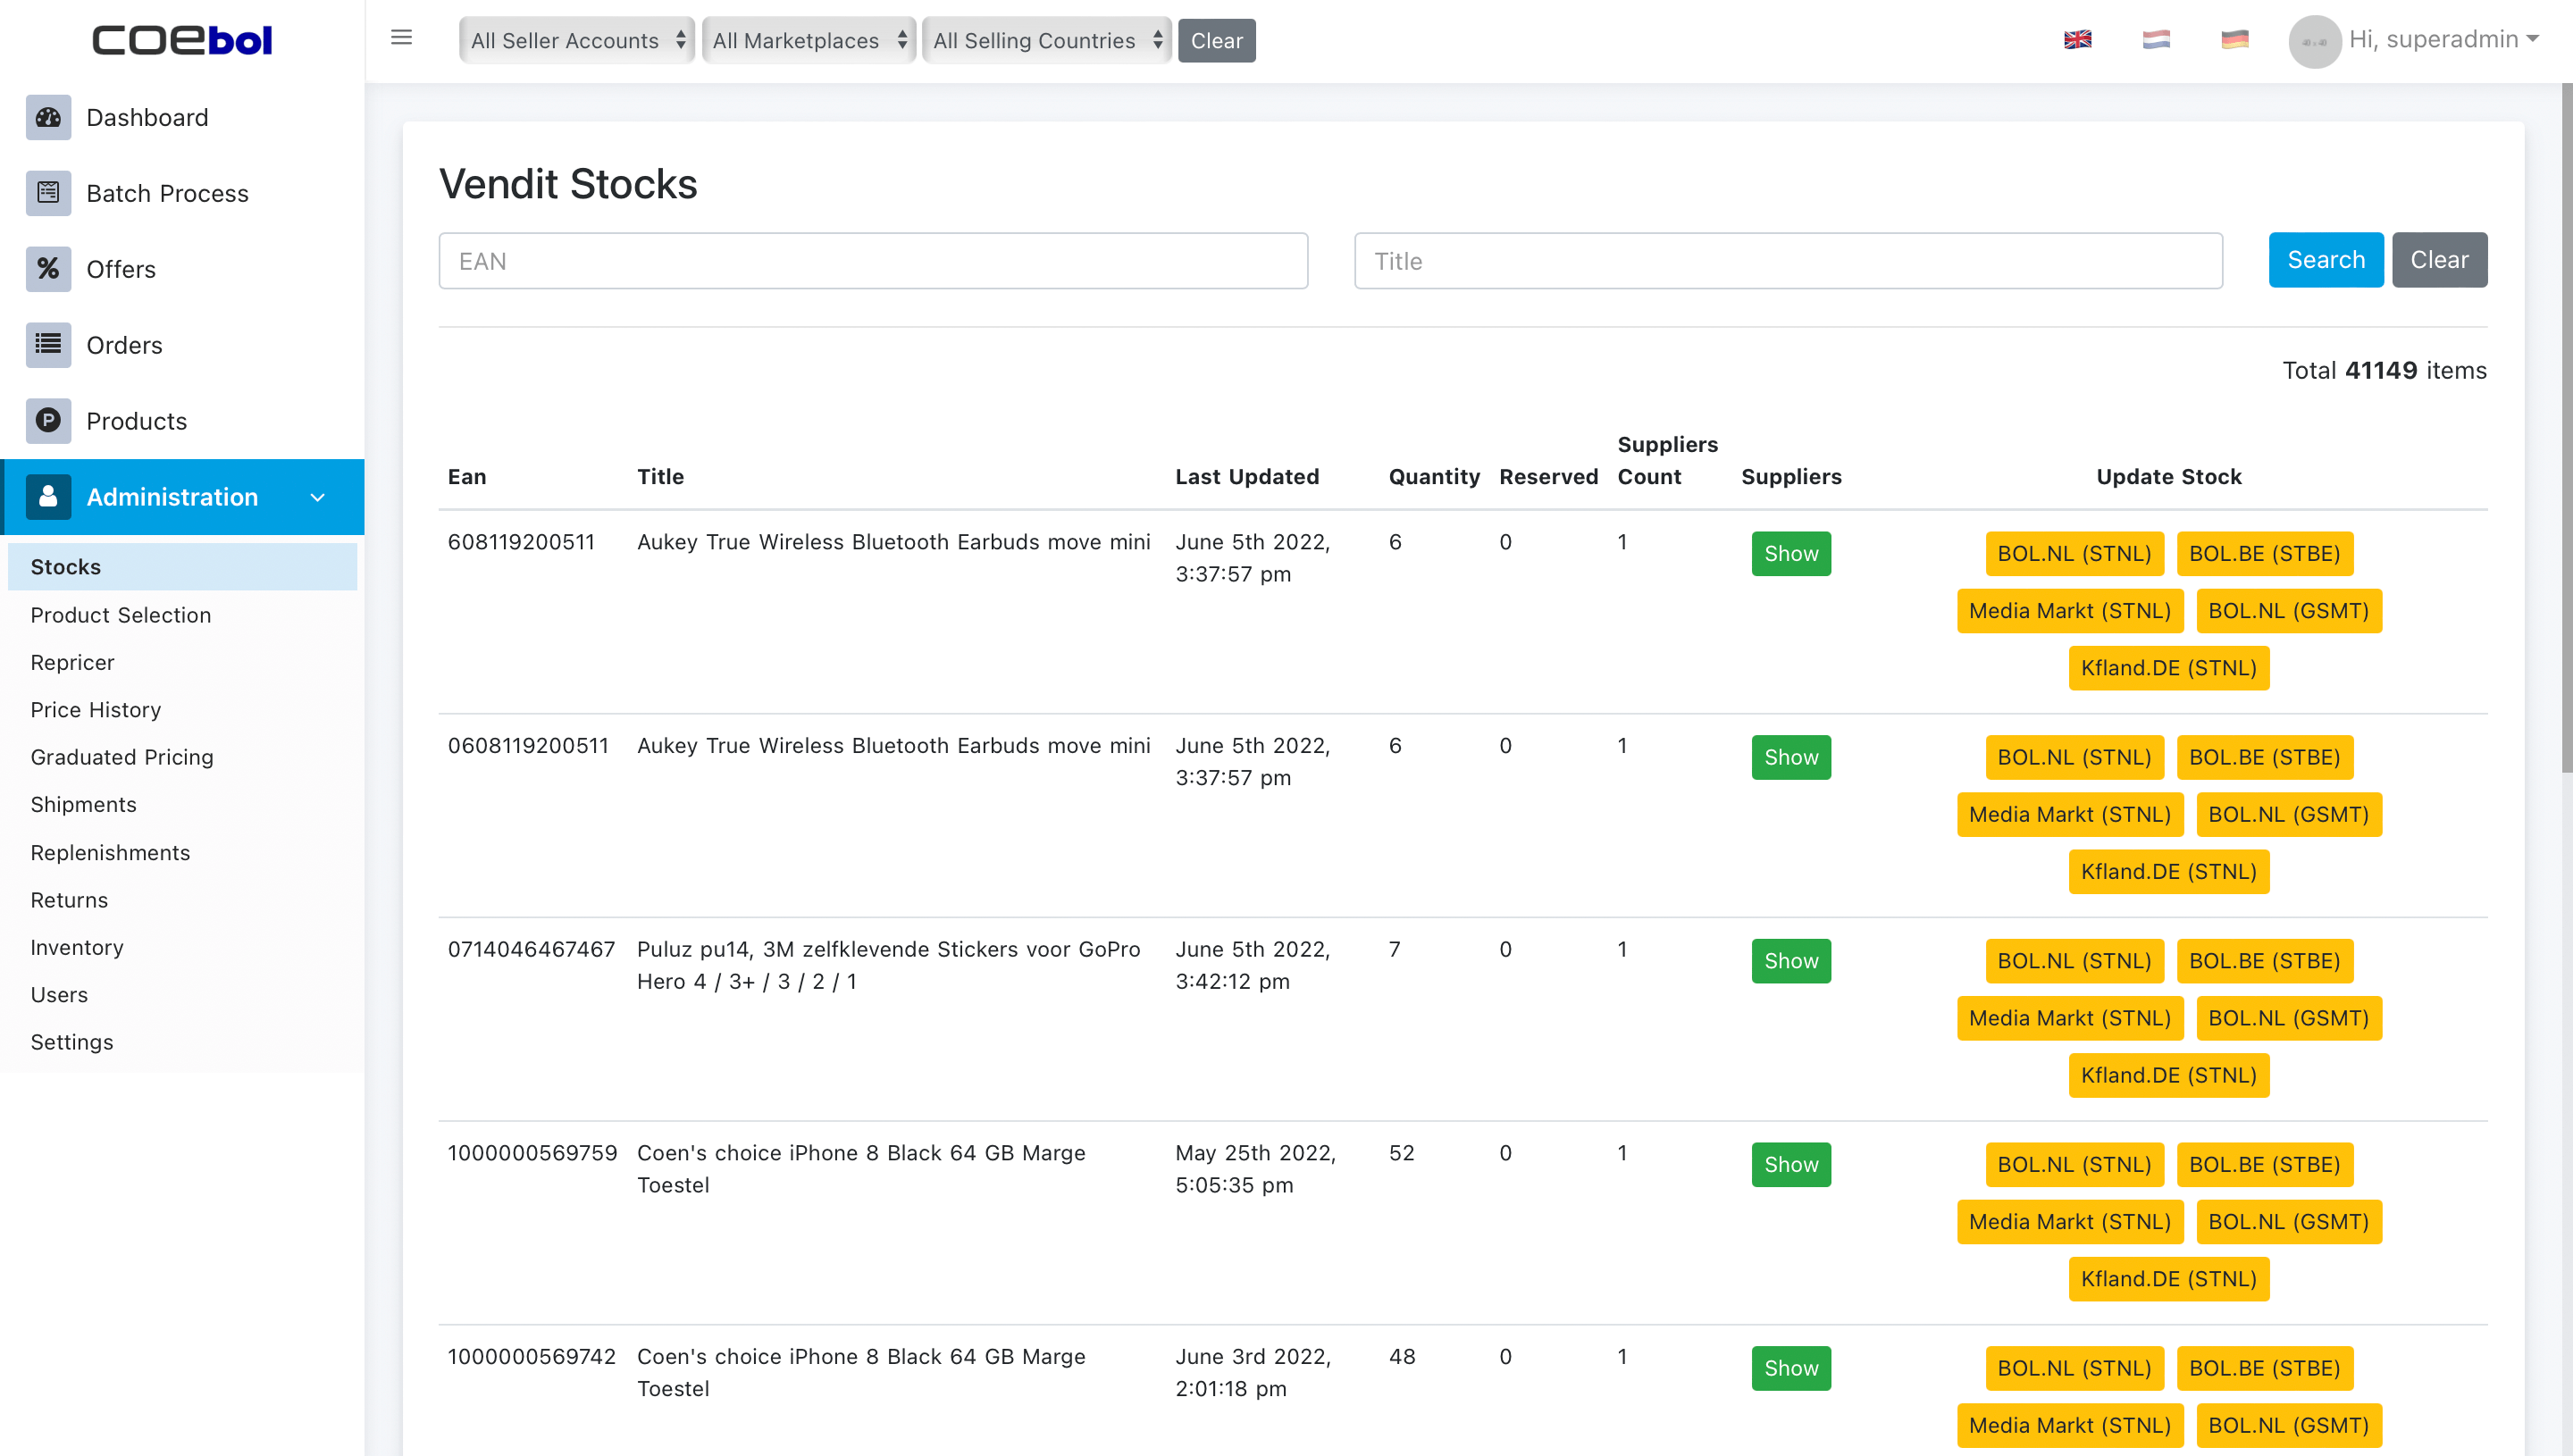Open the Users submenu item
The height and width of the screenshot is (1456, 2573).
(59, 994)
